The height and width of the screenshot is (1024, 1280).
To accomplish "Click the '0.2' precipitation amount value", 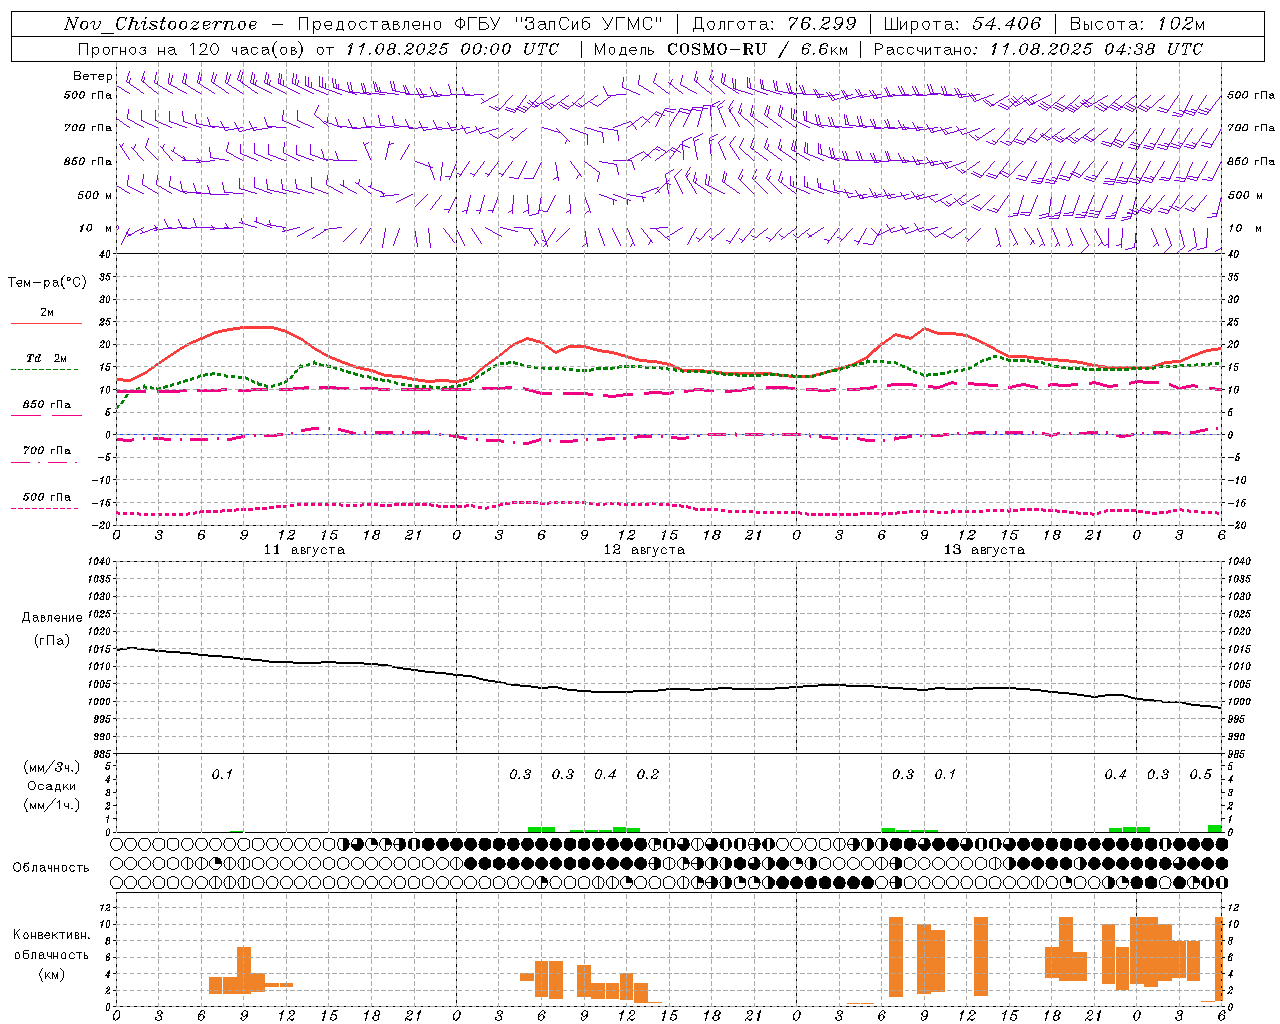I will [648, 775].
